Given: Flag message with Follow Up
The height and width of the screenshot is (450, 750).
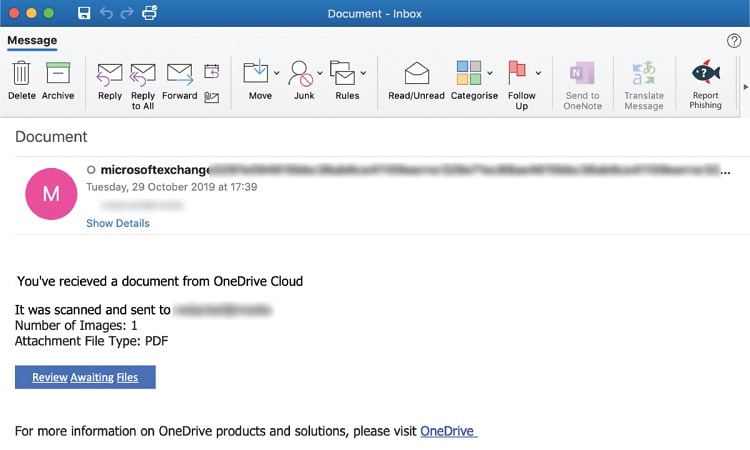Looking at the screenshot, I should point(517,73).
